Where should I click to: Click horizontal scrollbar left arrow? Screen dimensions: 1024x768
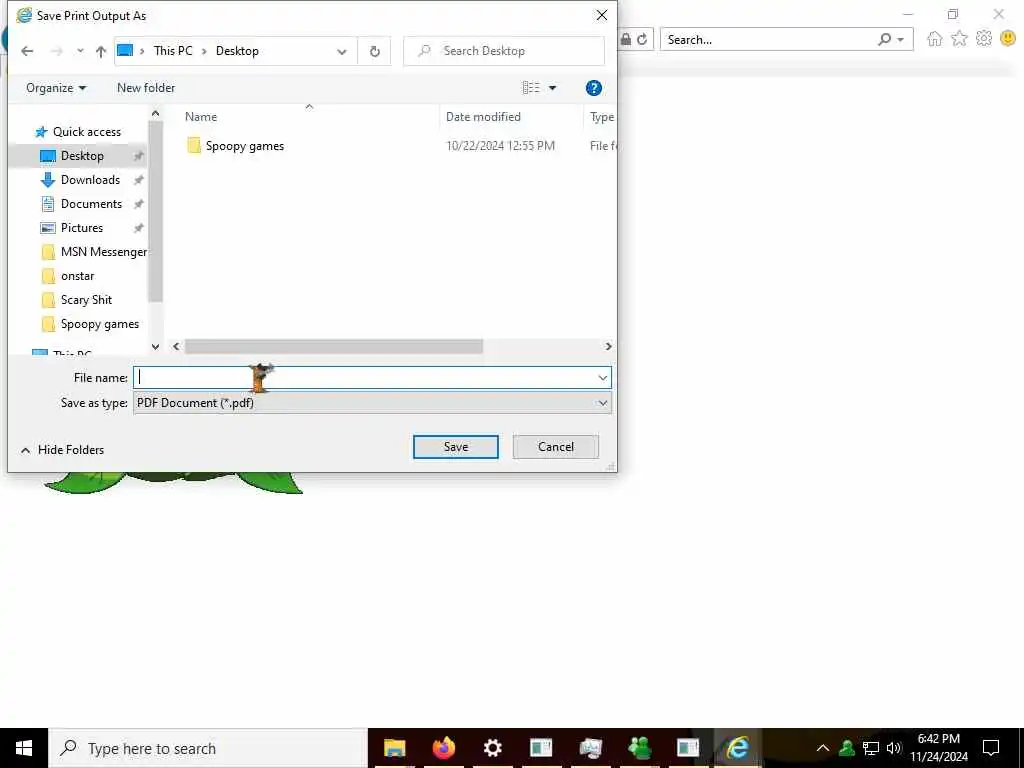click(176, 346)
